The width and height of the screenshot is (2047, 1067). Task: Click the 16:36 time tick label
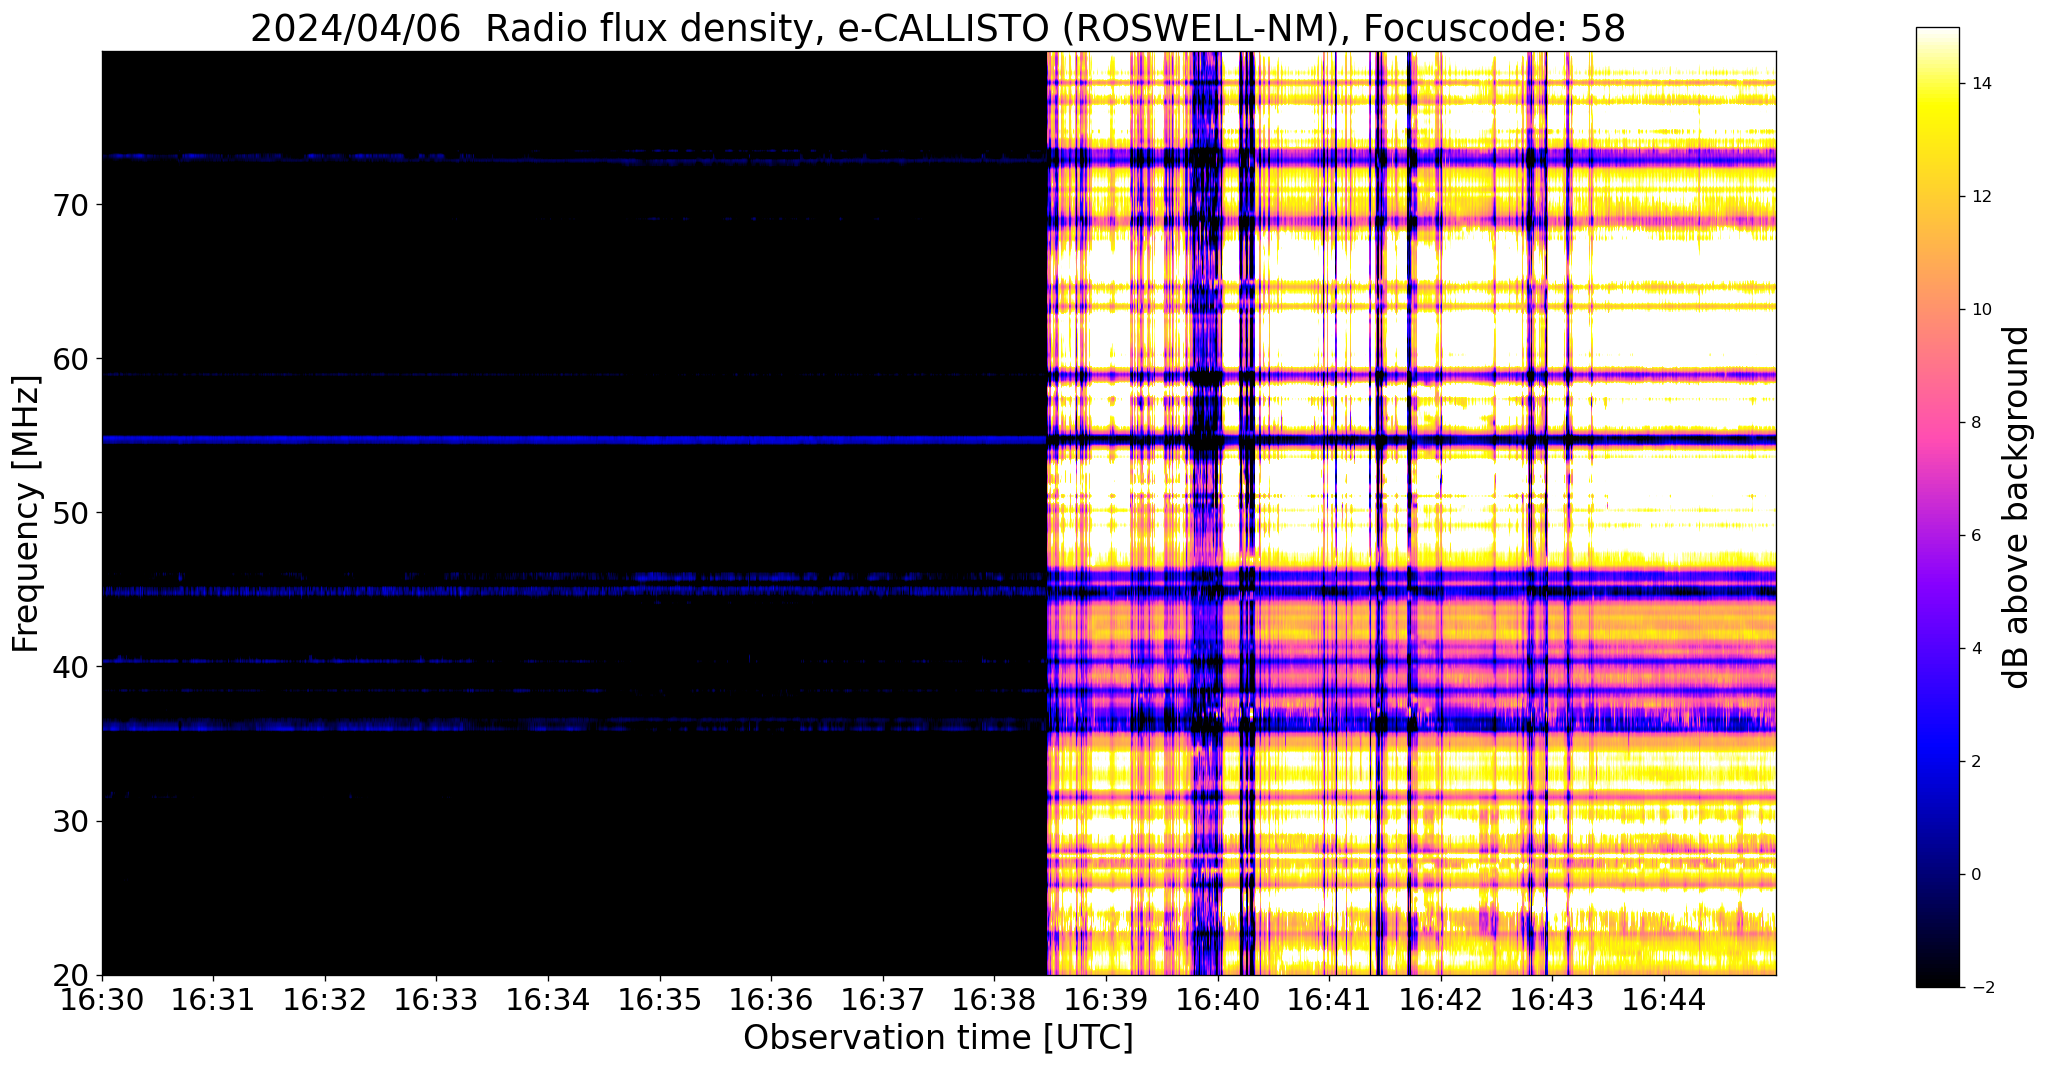click(x=771, y=998)
